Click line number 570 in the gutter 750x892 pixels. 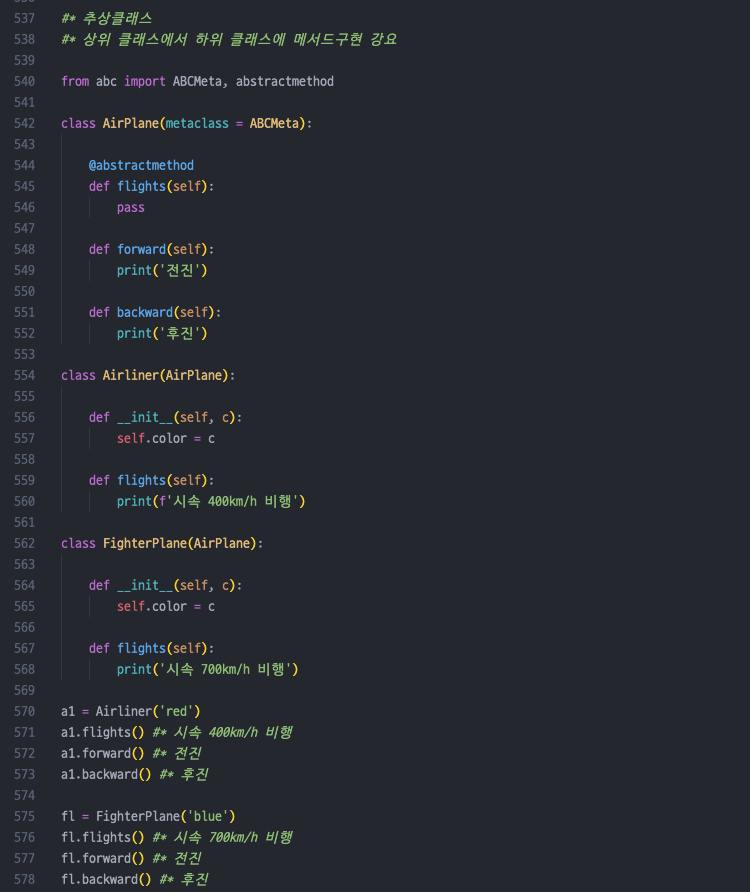24,712
